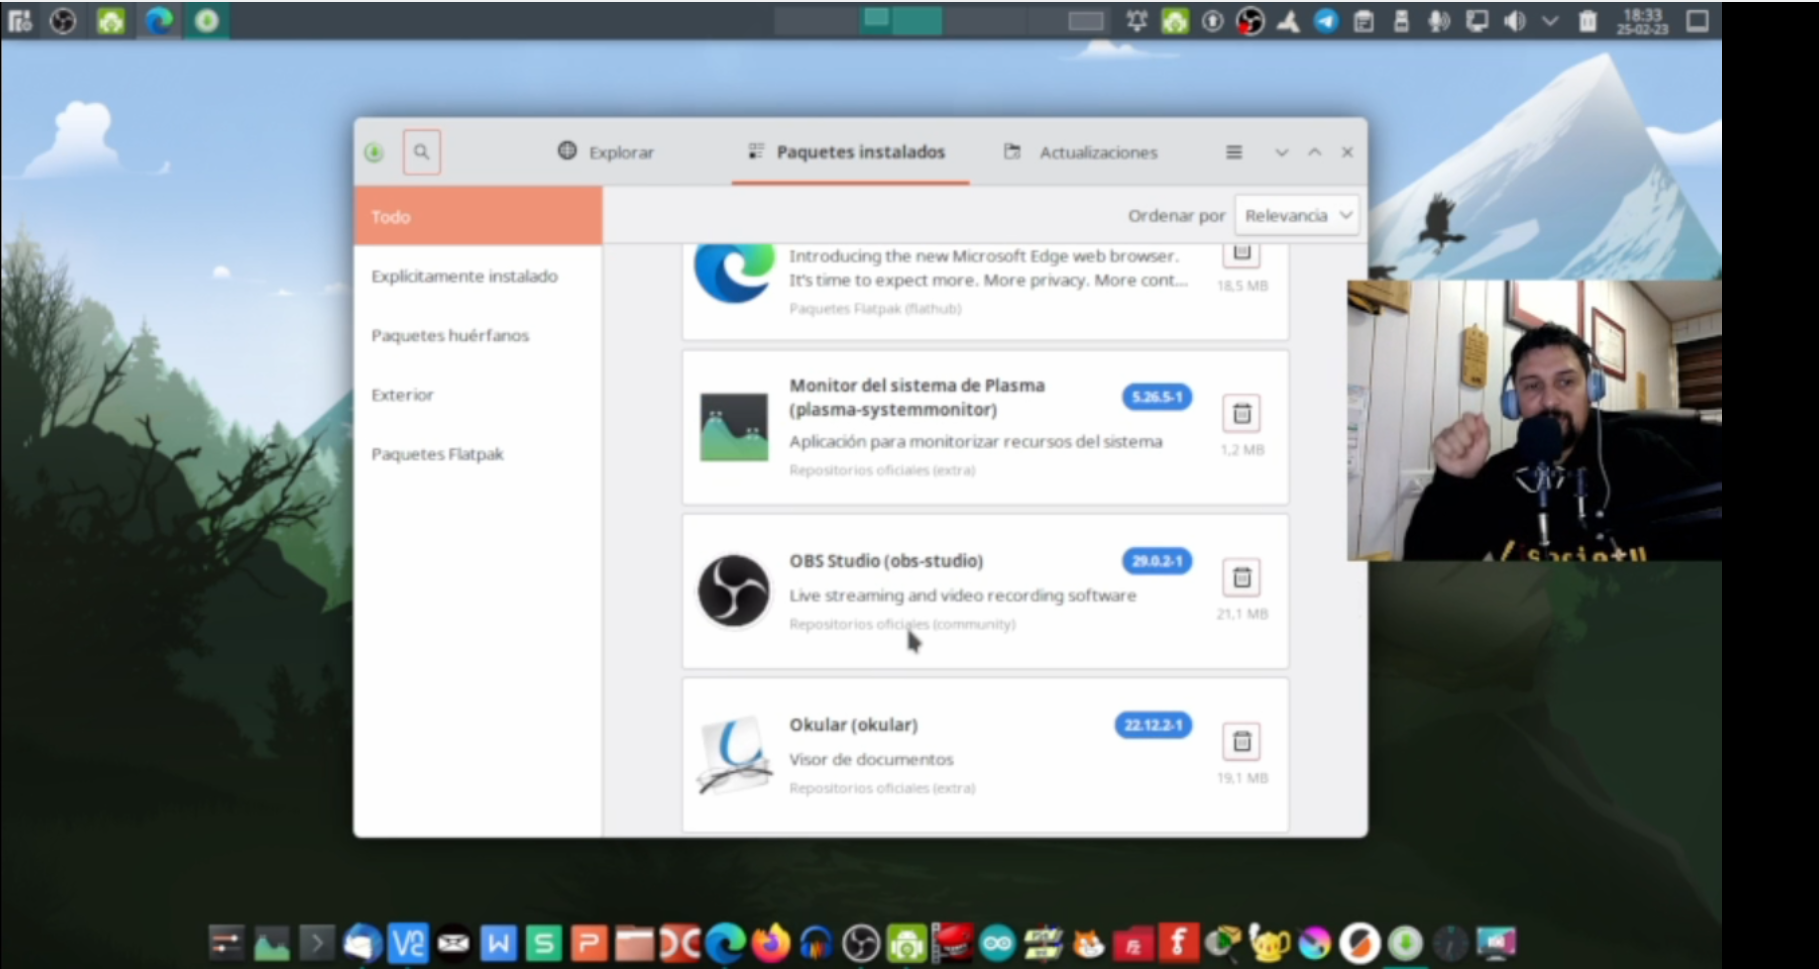1819x969 pixels.
Task: Click the Microsoft Edge logo in package list
Action: [x=734, y=272]
